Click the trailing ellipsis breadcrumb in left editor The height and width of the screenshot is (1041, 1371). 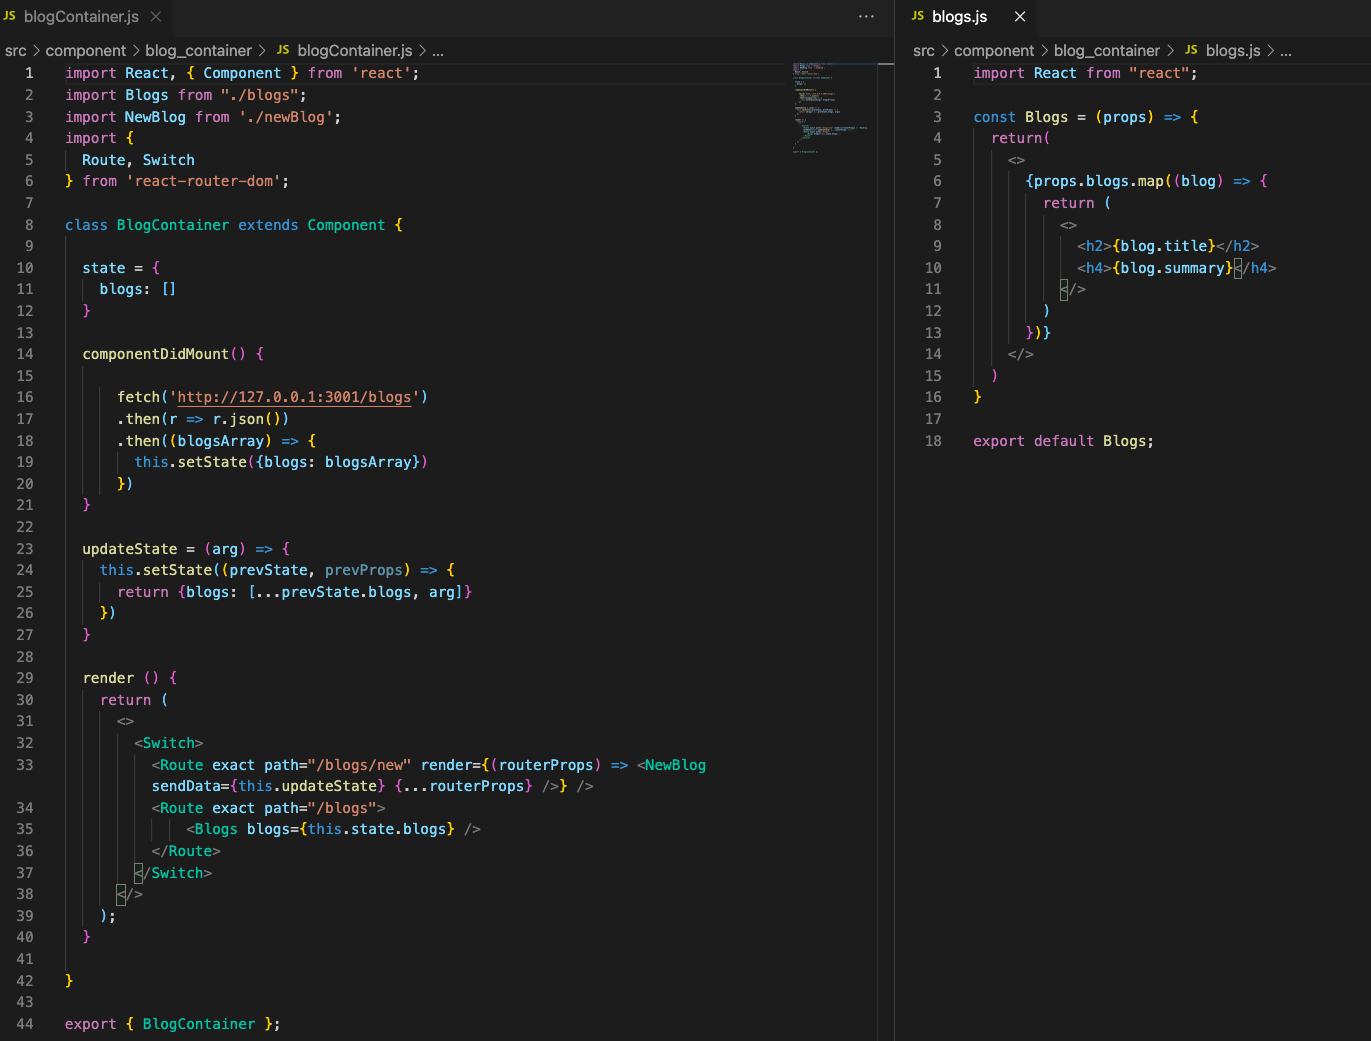click(x=438, y=50)
